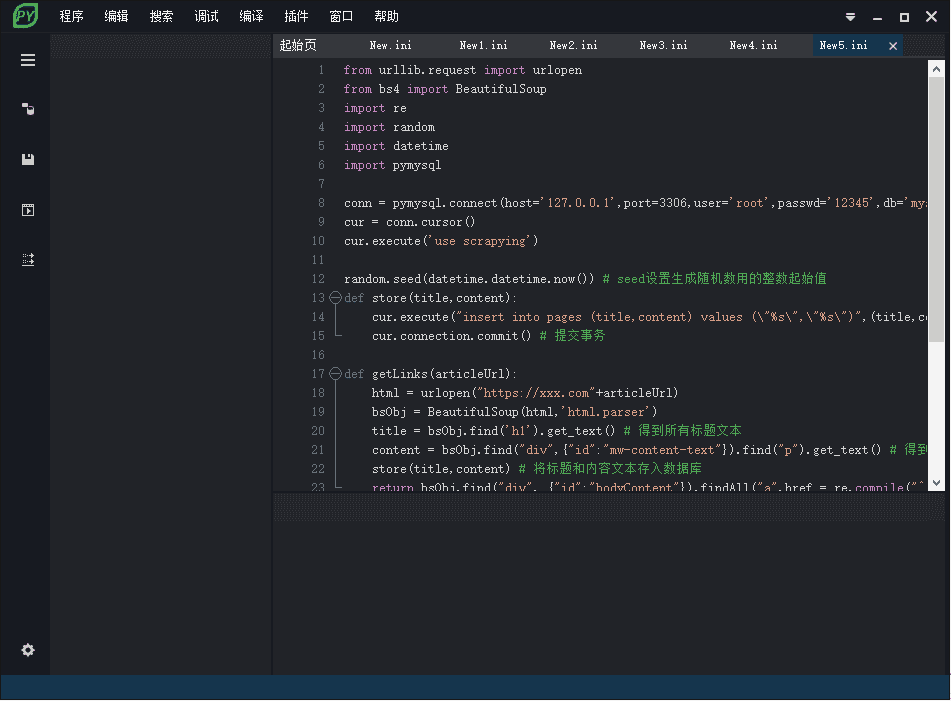Open settings via the gear icon

click(28, 650)
